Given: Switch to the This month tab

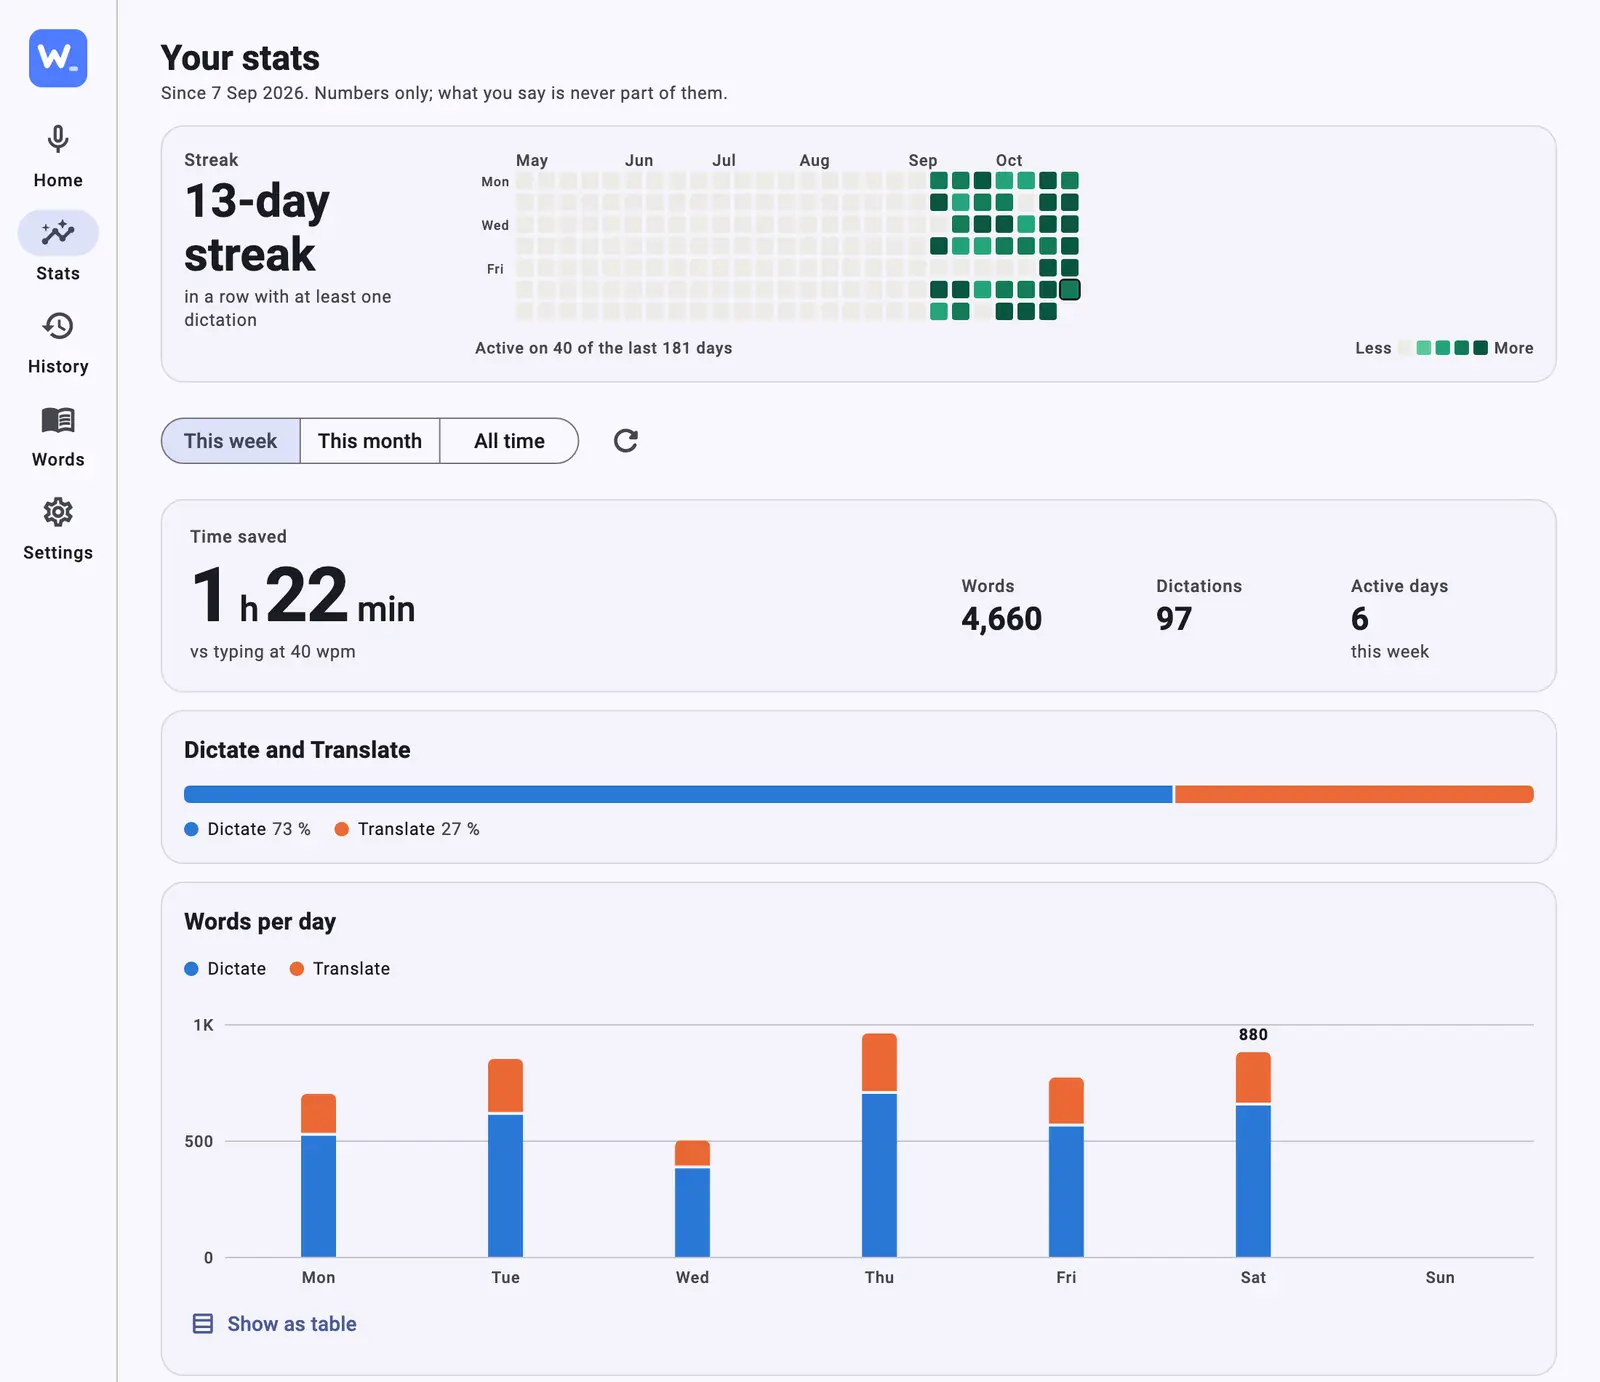Looking at the screenshot, I should click(370, 441).
